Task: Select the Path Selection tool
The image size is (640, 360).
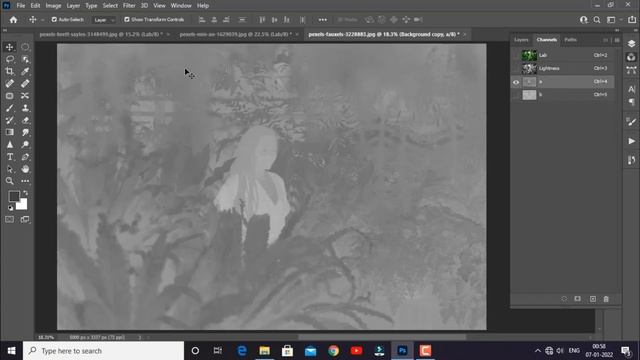Action: [x=10, y=169]
